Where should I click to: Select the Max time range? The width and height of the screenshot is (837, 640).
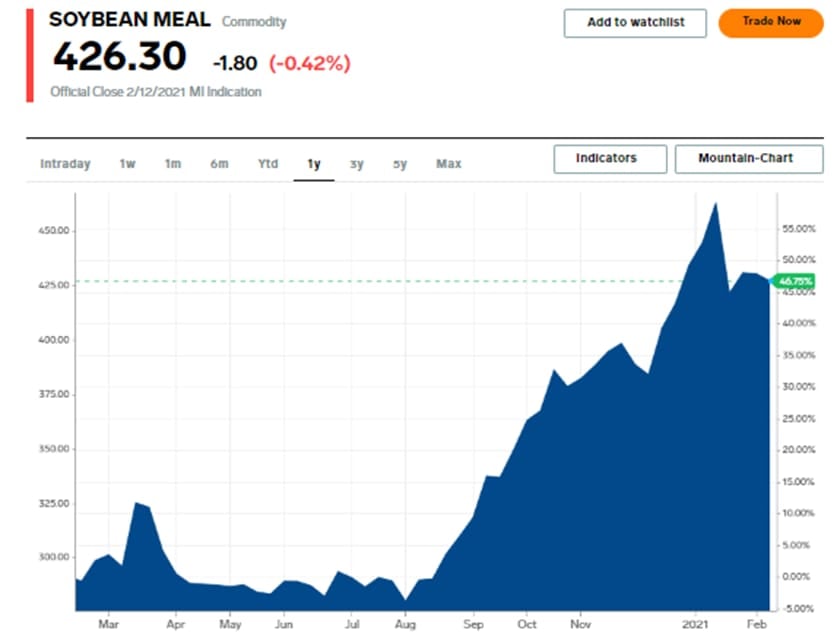[x=449, y=164]
